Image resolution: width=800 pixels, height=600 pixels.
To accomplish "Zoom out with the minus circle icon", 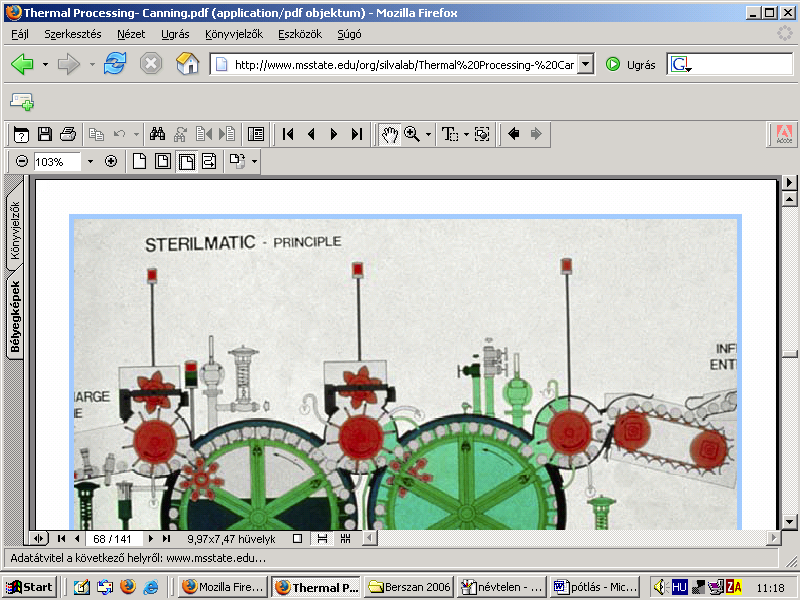I will coord(21,161).
